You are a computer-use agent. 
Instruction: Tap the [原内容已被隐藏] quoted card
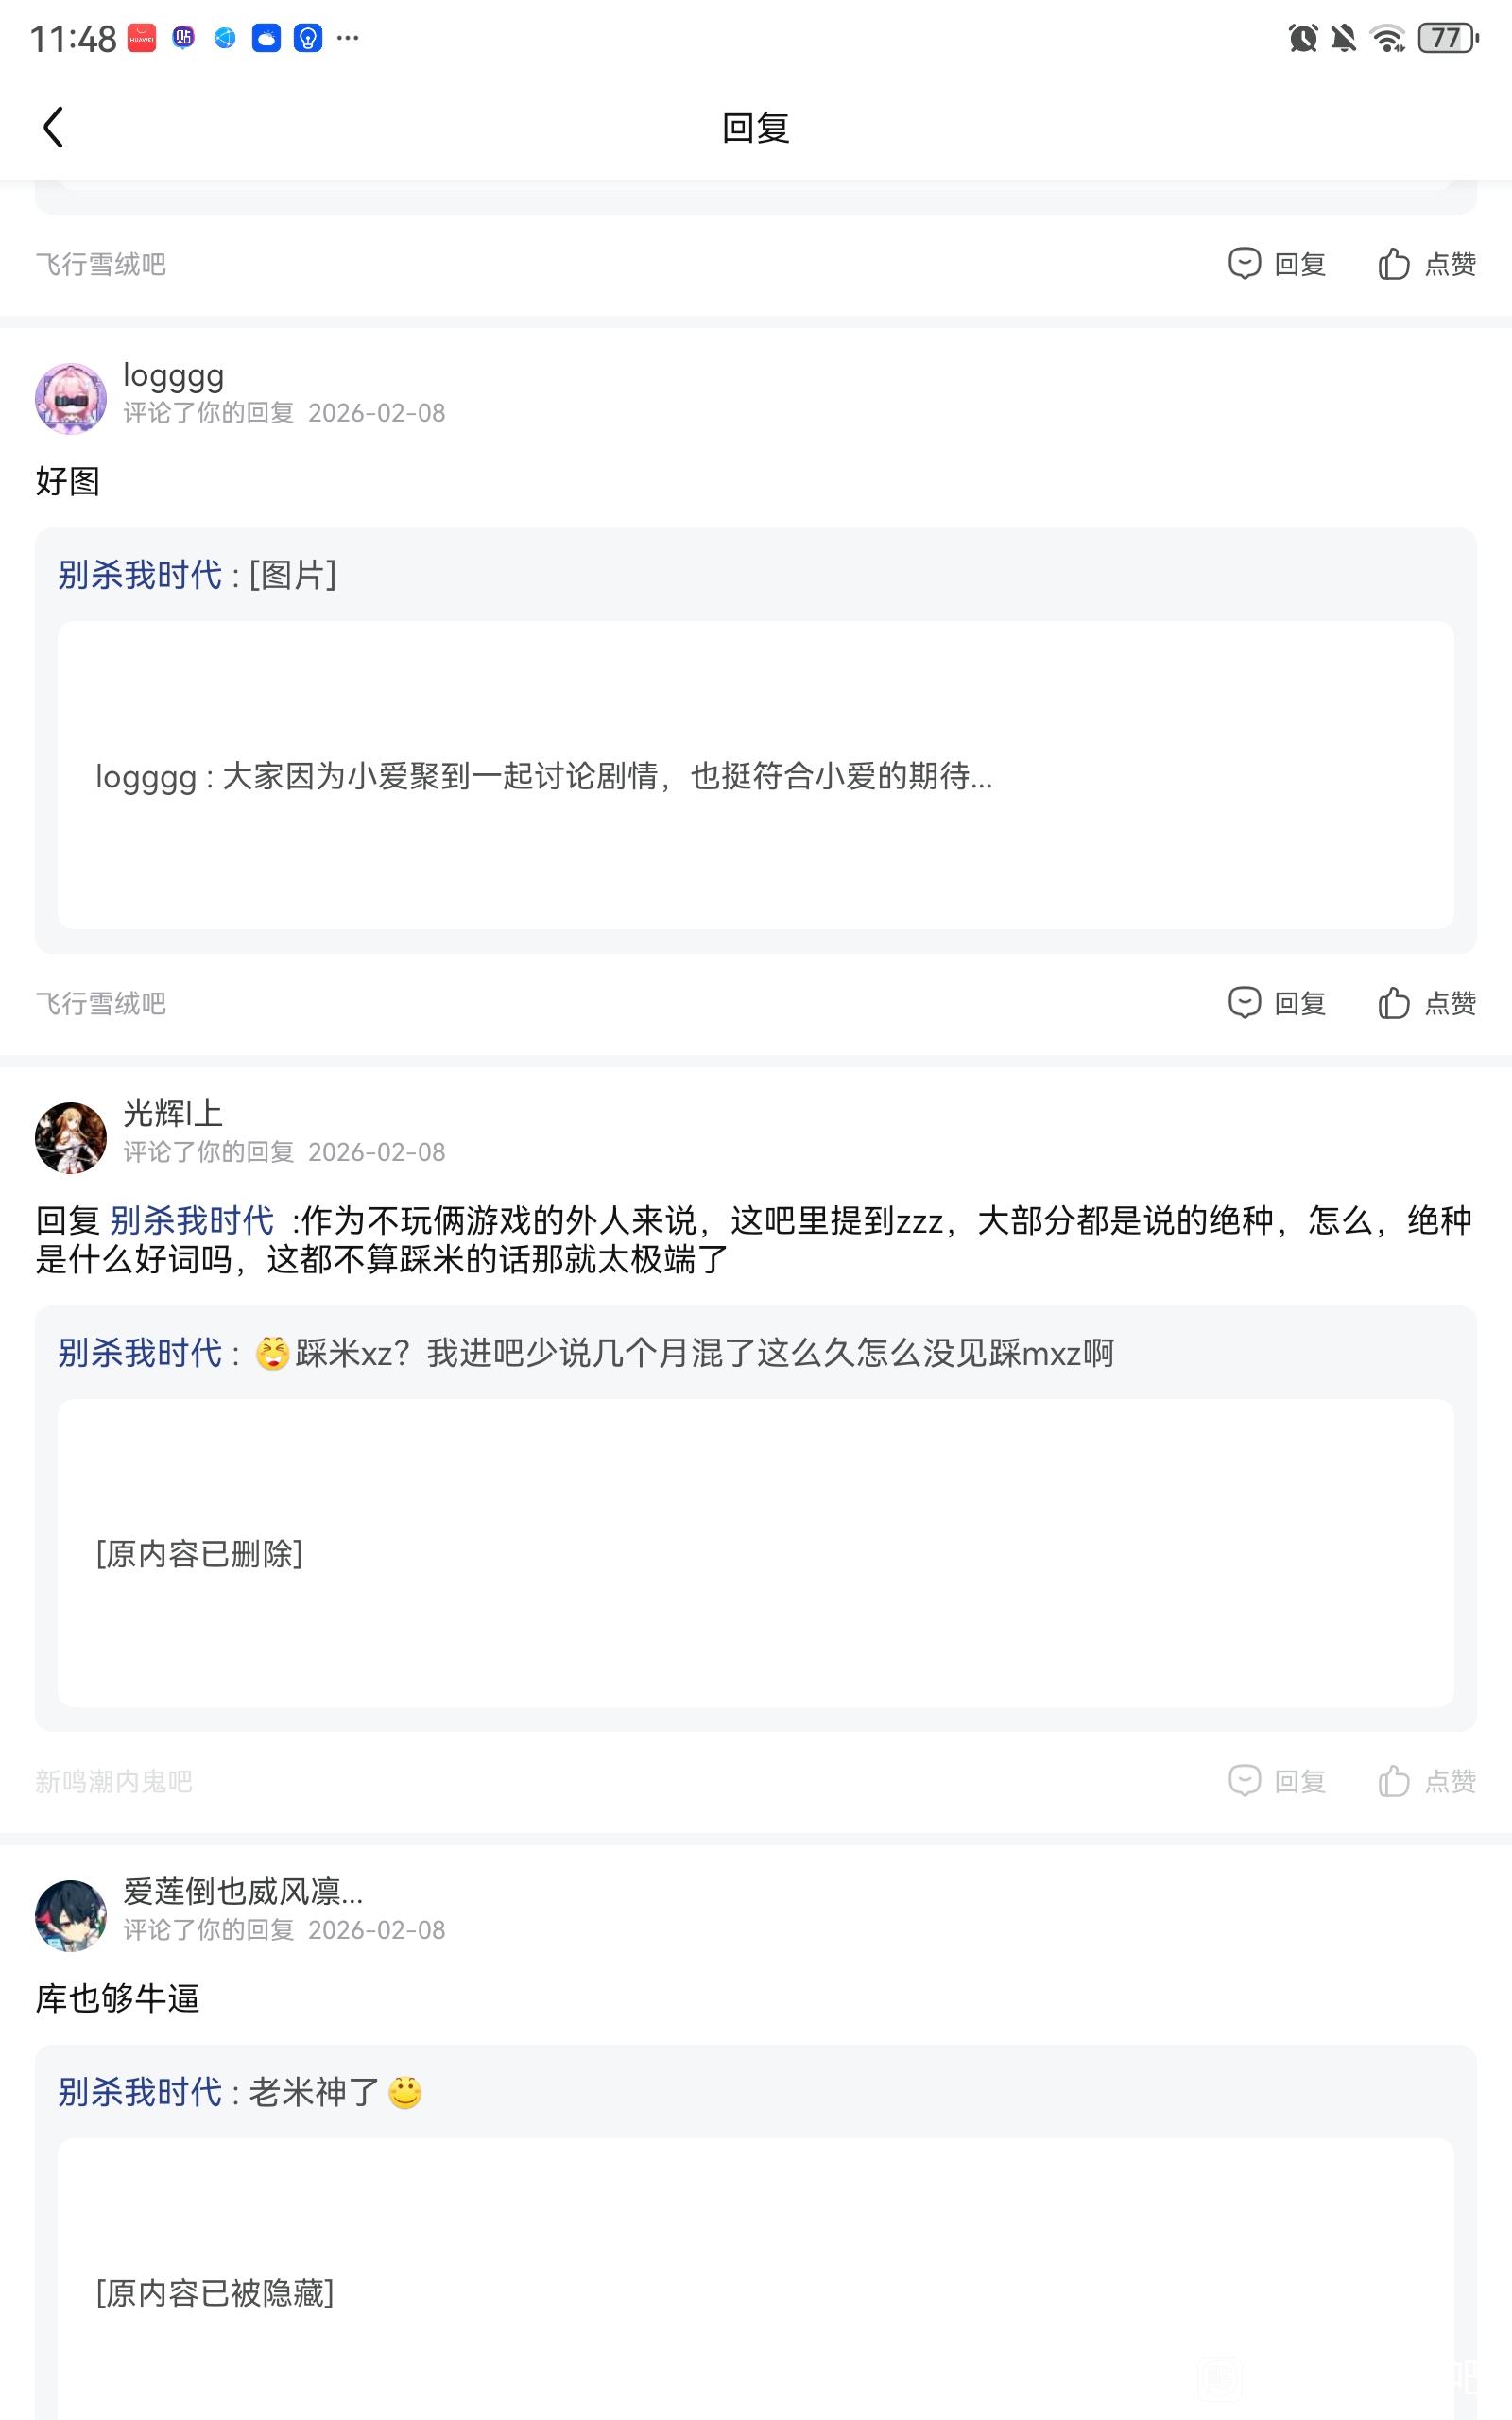coord(755,2292)
